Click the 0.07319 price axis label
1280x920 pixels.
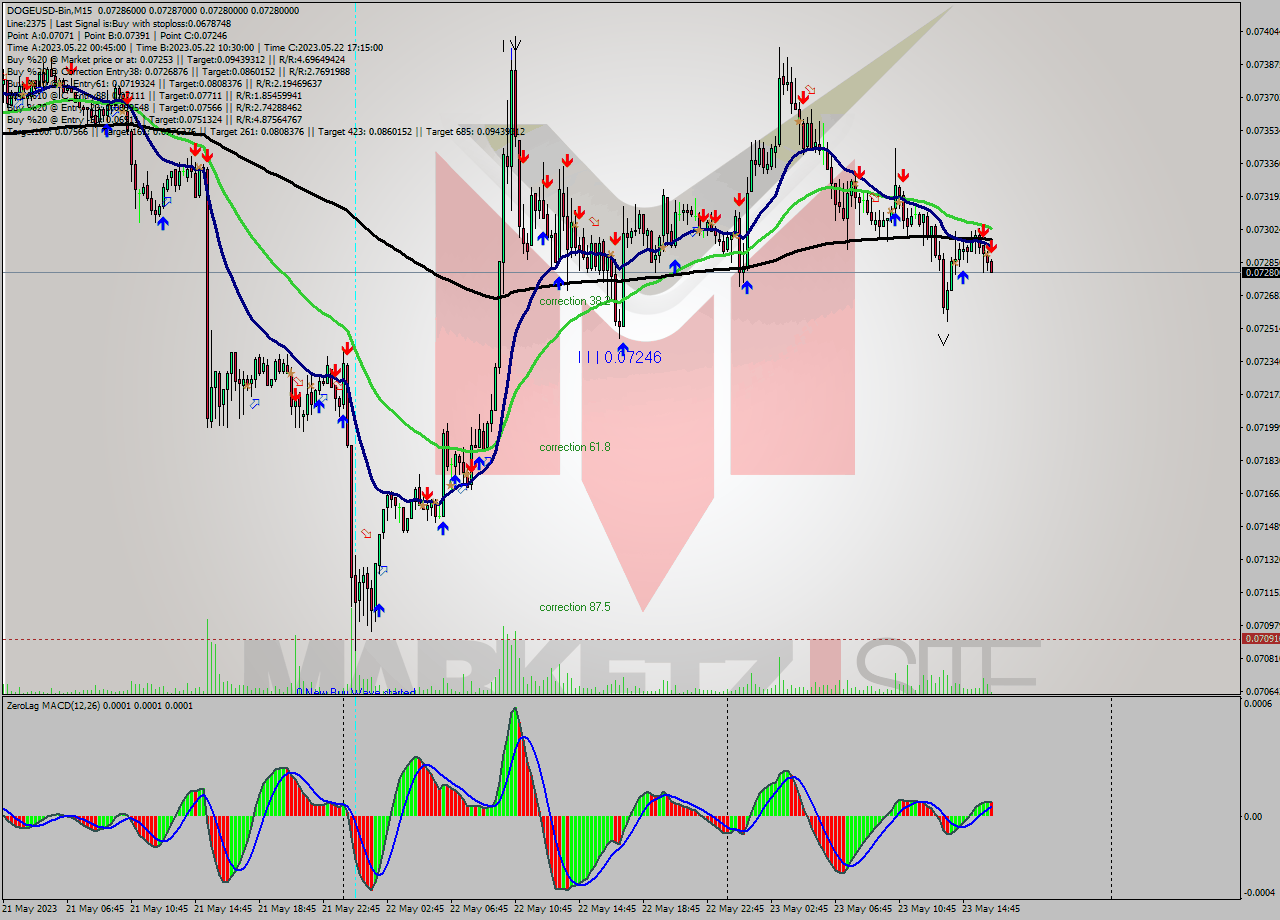(x=1261, y=196)
